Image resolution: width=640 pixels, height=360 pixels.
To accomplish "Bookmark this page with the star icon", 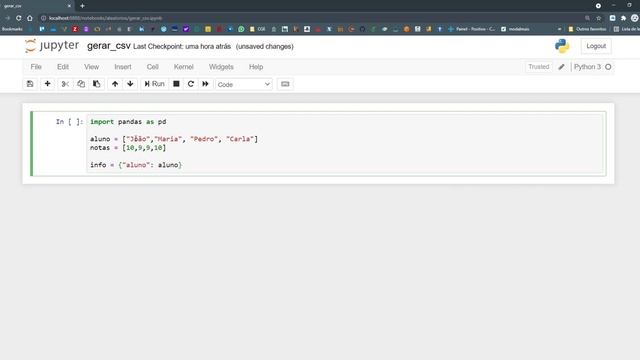I will pos(599,18).
